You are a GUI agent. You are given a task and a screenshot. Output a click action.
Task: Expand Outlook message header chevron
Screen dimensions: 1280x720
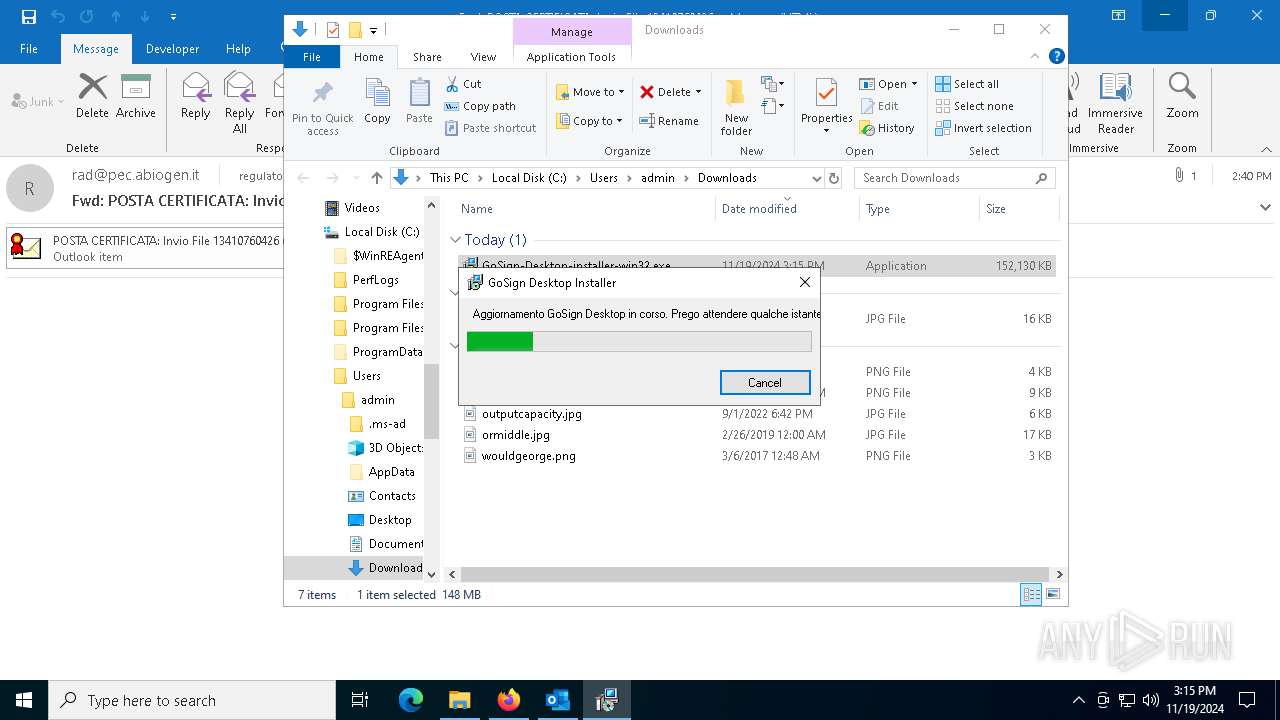point(1265,208)
